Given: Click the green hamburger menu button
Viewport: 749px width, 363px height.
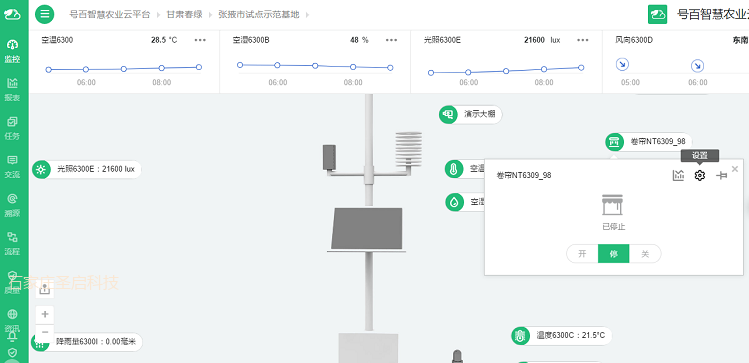Looking at the screenshot, I should pyautogui.click(x=44, y=14).
